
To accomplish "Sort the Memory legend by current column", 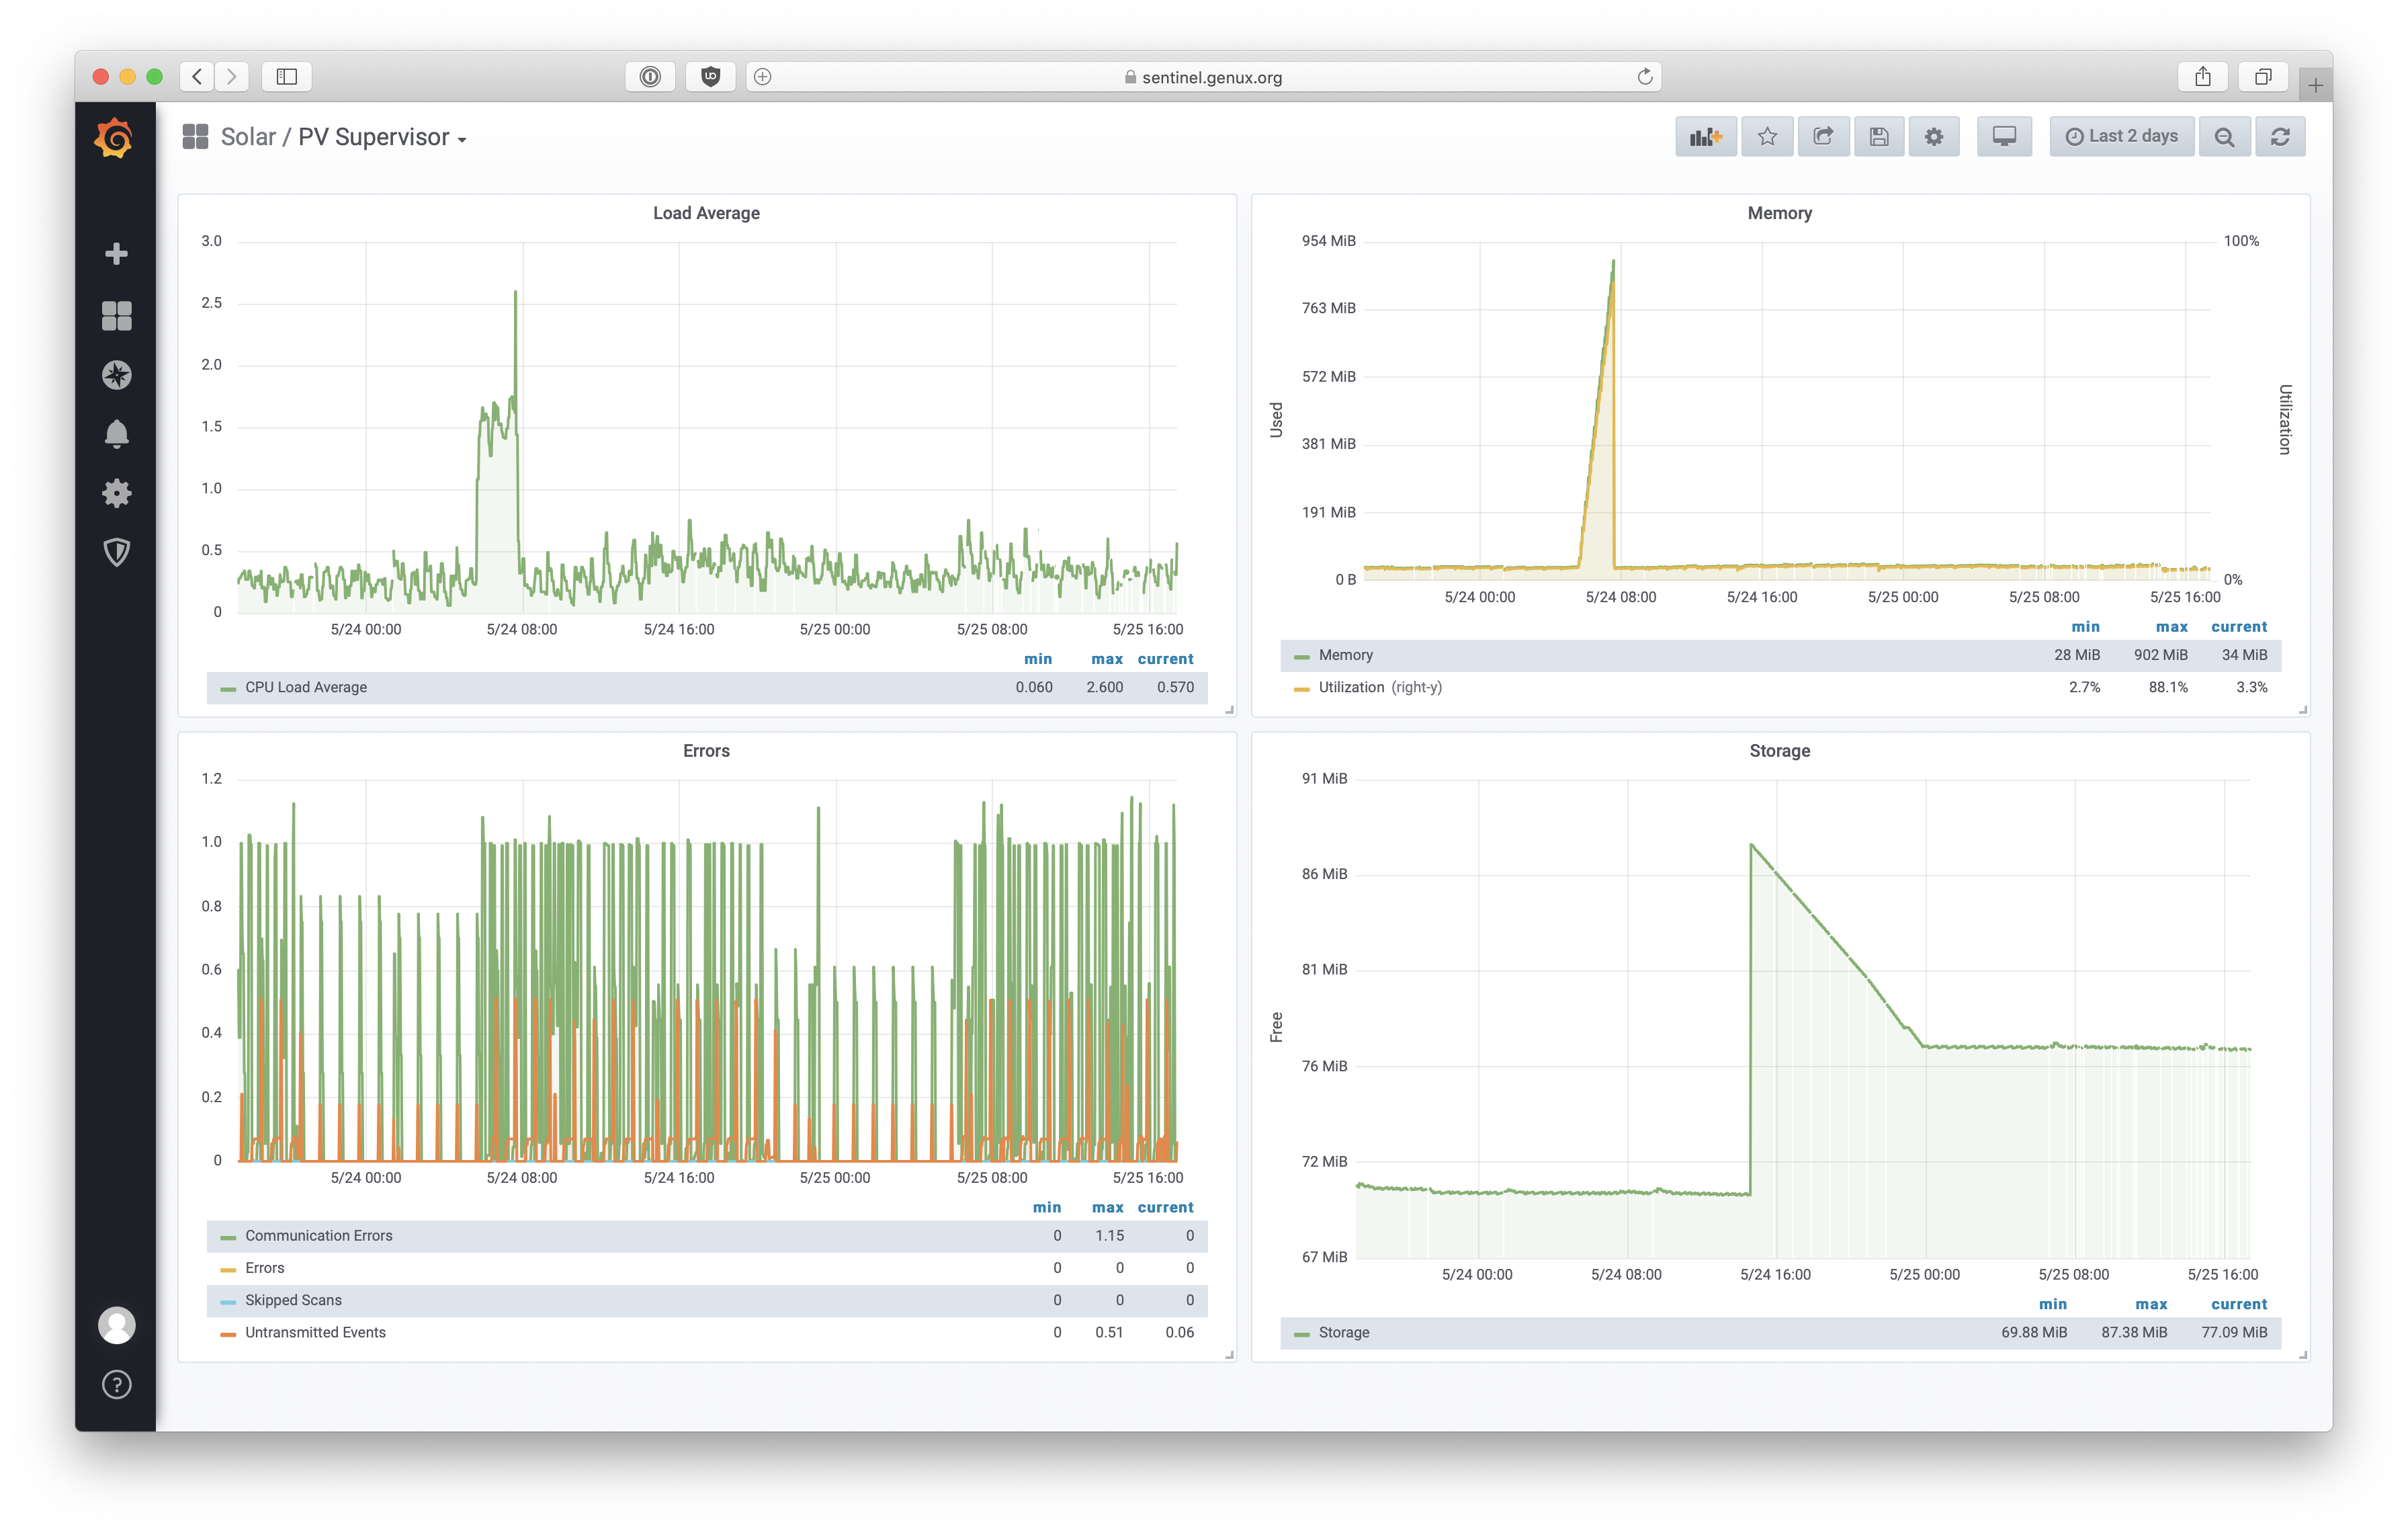I will coord(2238,627).
